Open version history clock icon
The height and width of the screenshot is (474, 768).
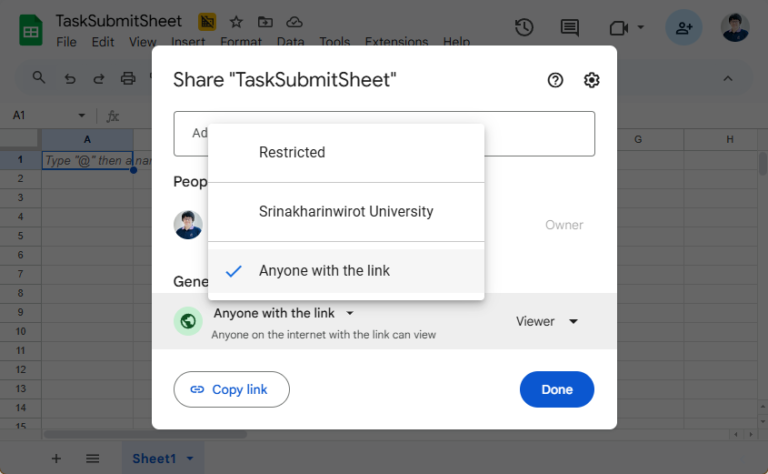(x=524, y=27)
